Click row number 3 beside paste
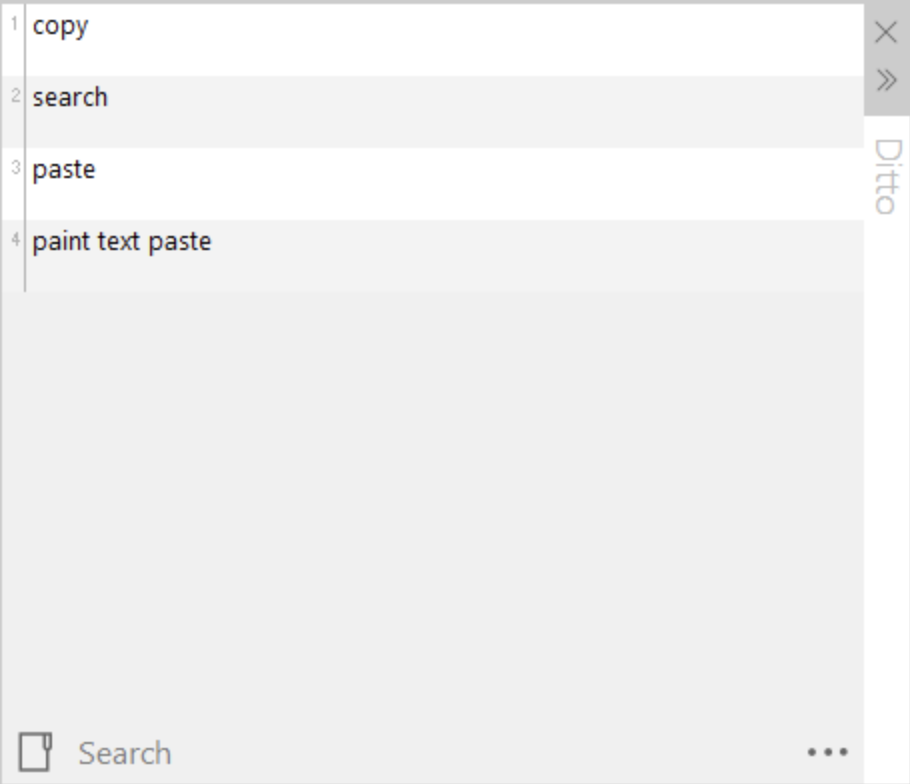 [14, 168]
